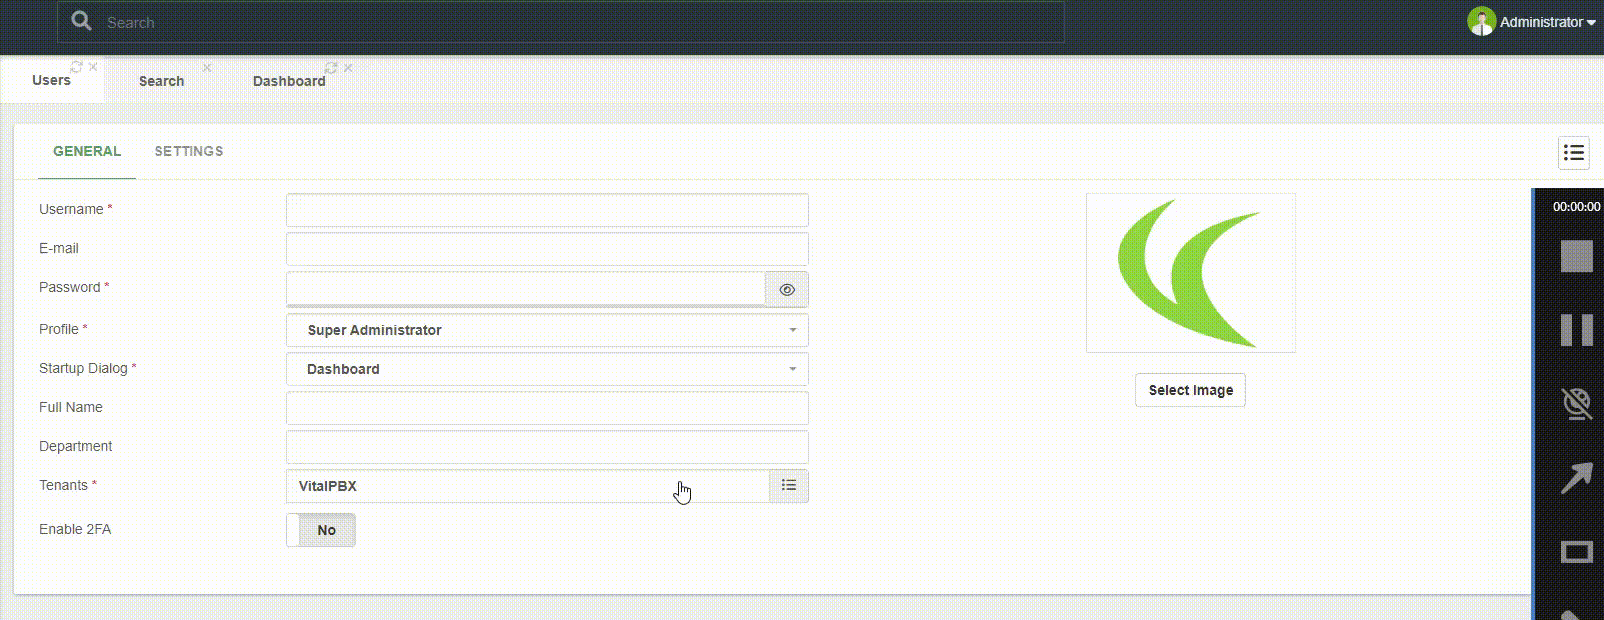Close the Users tab
1604x620 pixels.
click(93, 67)
